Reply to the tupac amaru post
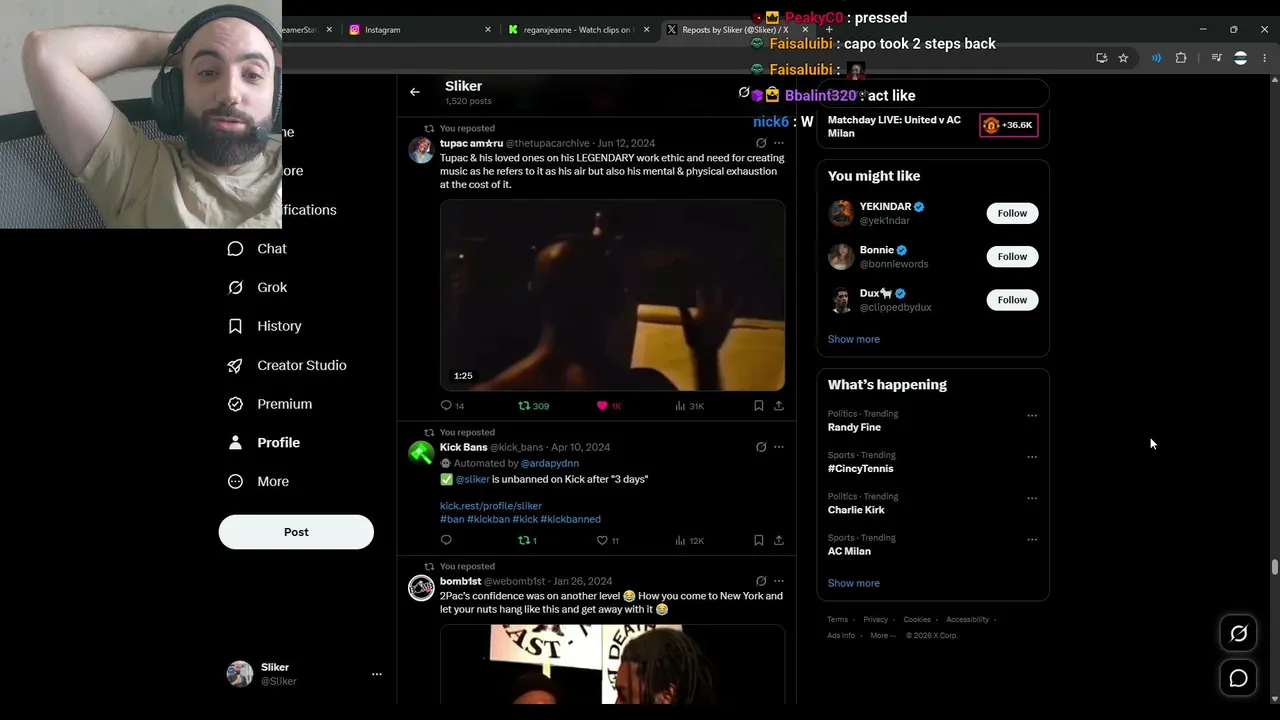The height and width of the screenshot is (720, 1280). (446, 405)
